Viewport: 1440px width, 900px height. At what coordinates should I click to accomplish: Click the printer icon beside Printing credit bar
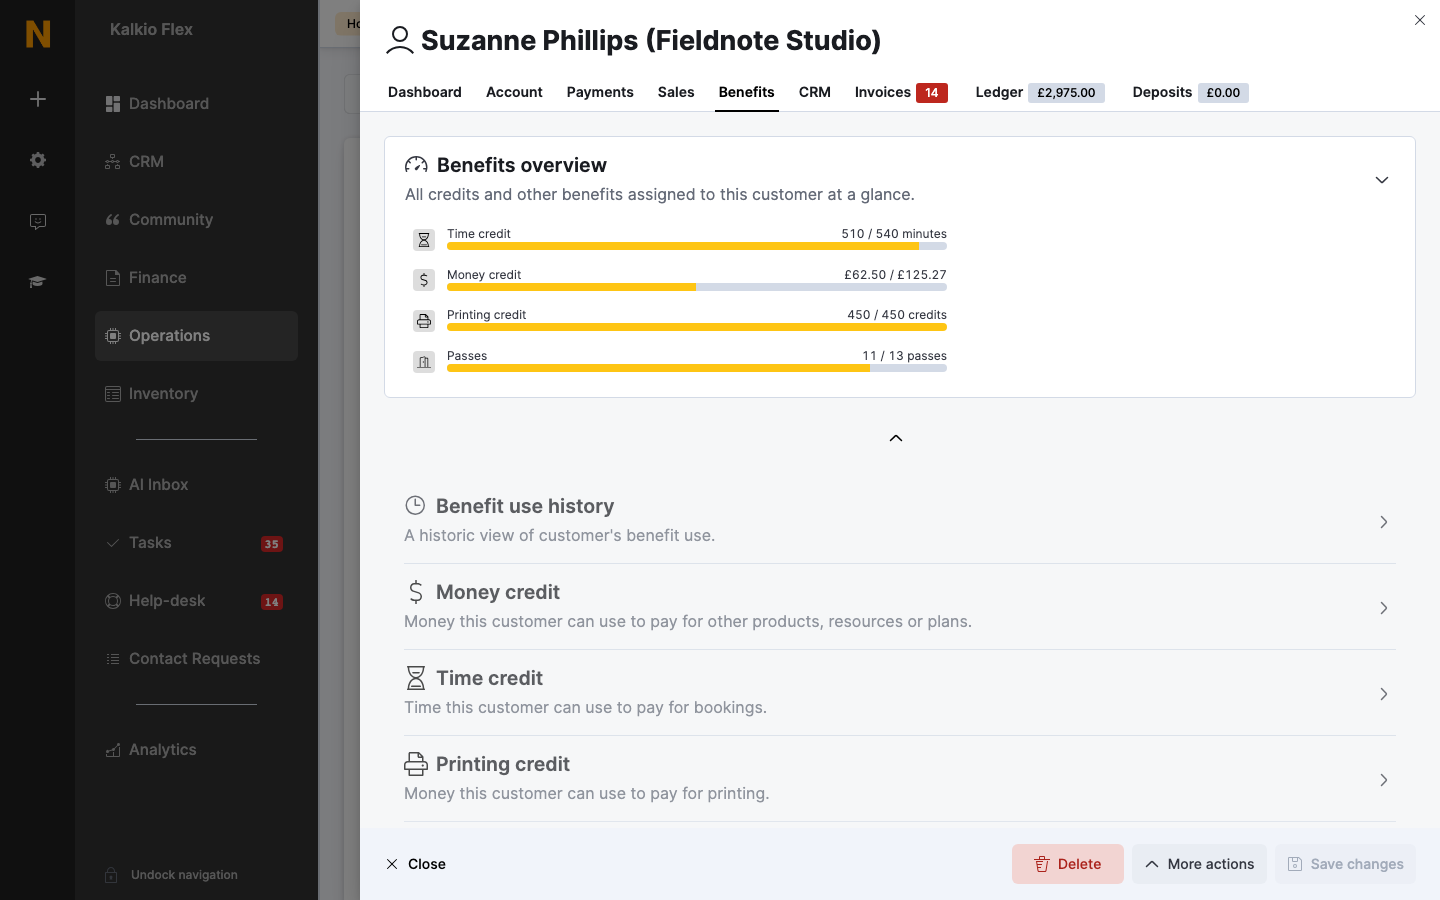click(424, 321)
